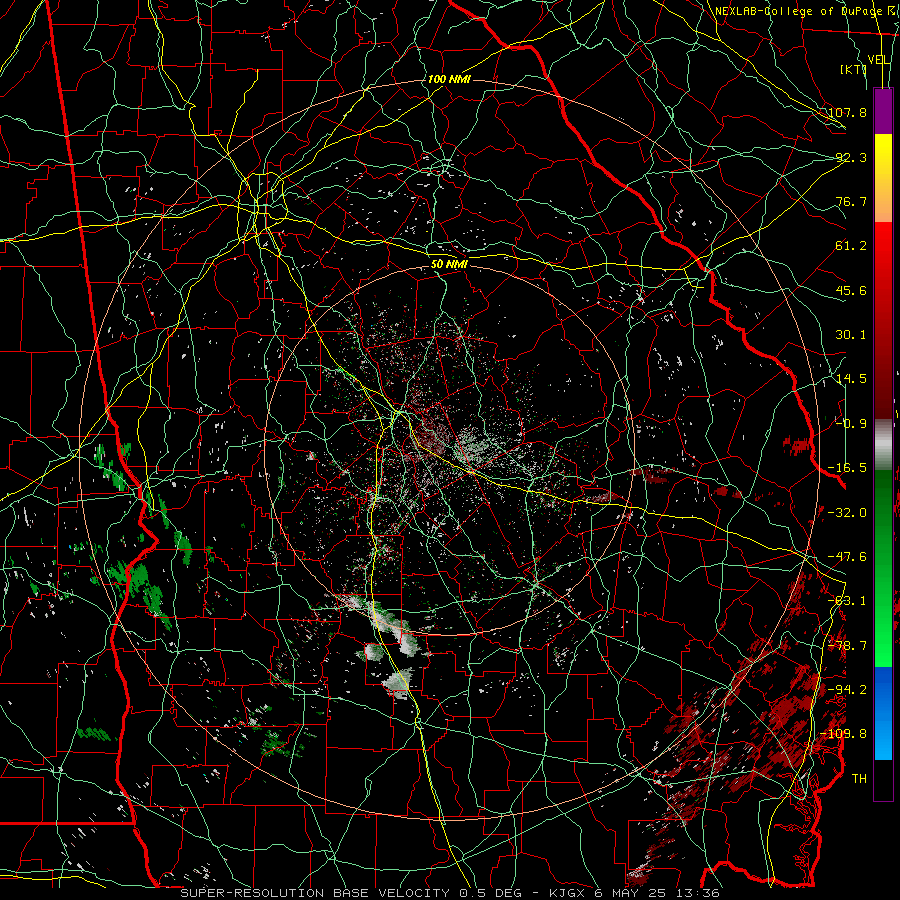Click the -78.7 velocity scale value

[x=847, y=646]
